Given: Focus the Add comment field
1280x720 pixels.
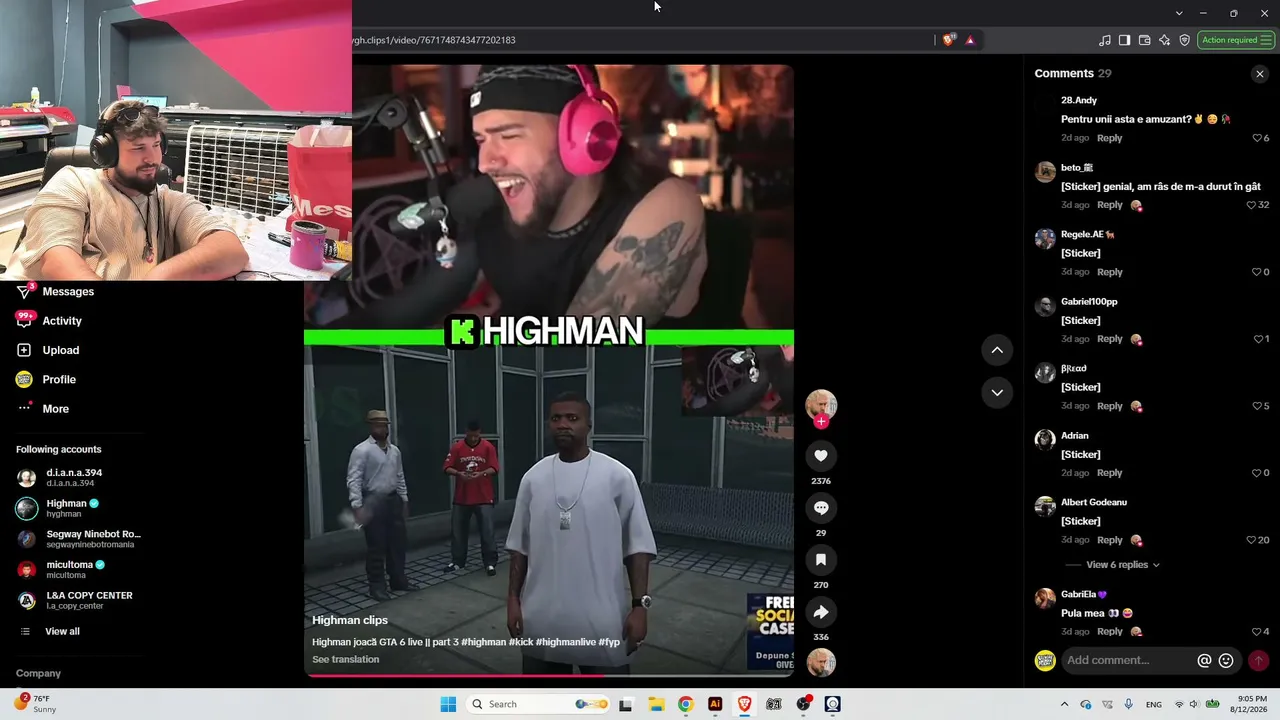Looking at the screenshot, I should [x=1127, y=660].
